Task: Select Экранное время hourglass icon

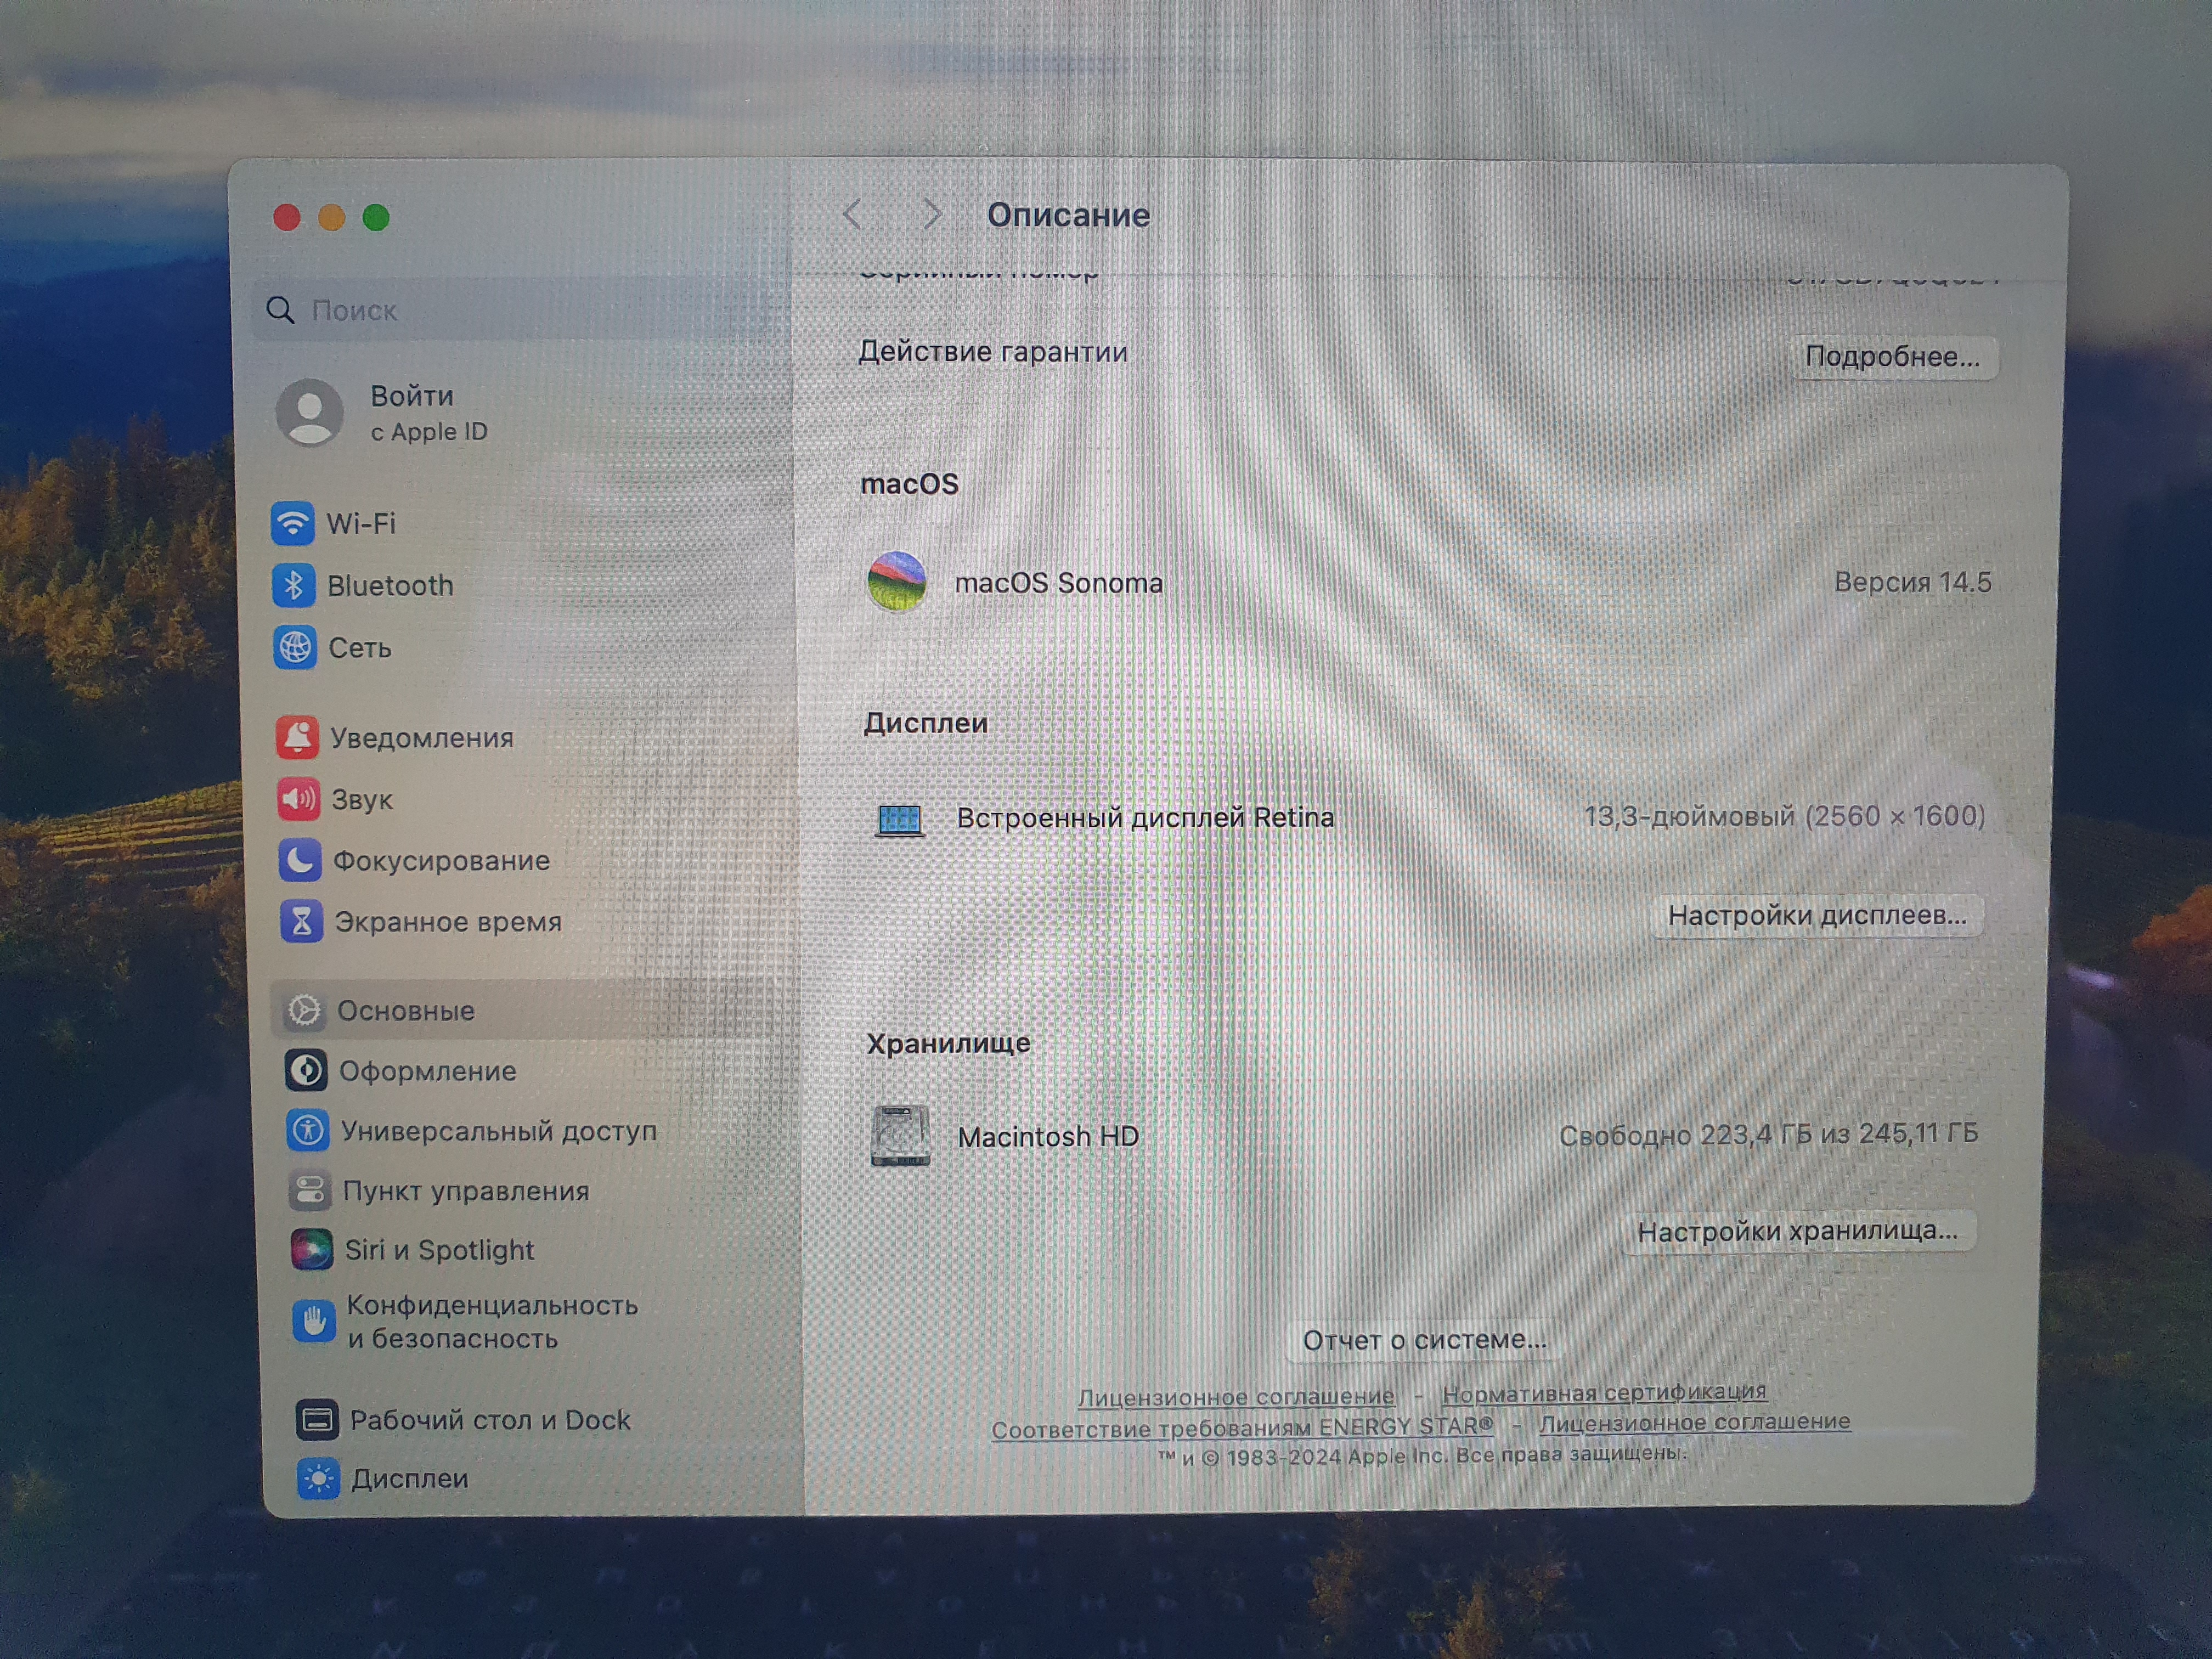Action: click(301, 921)
